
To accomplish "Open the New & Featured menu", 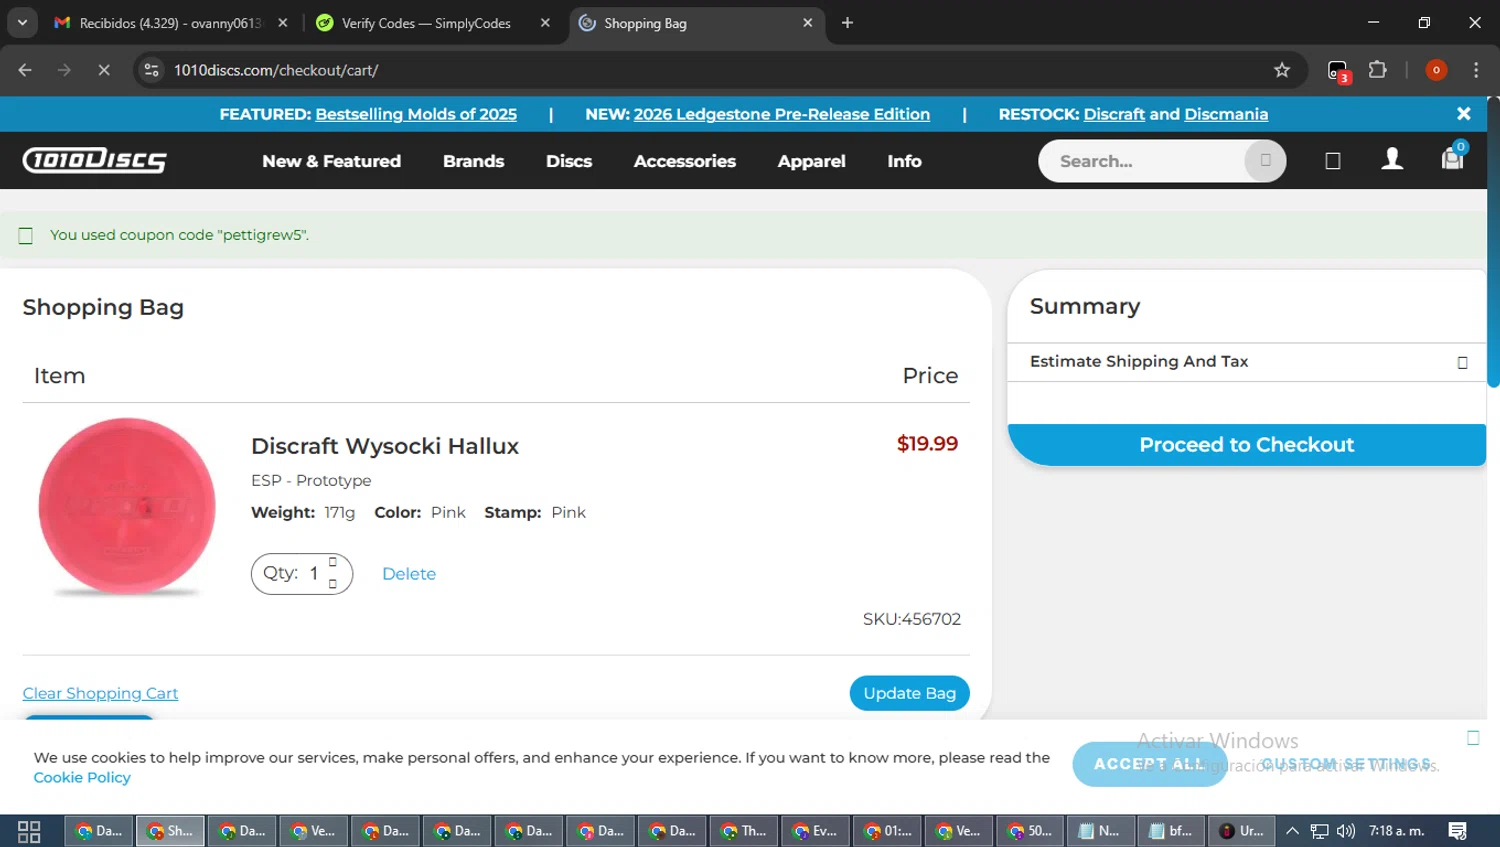I will point(331,161).
